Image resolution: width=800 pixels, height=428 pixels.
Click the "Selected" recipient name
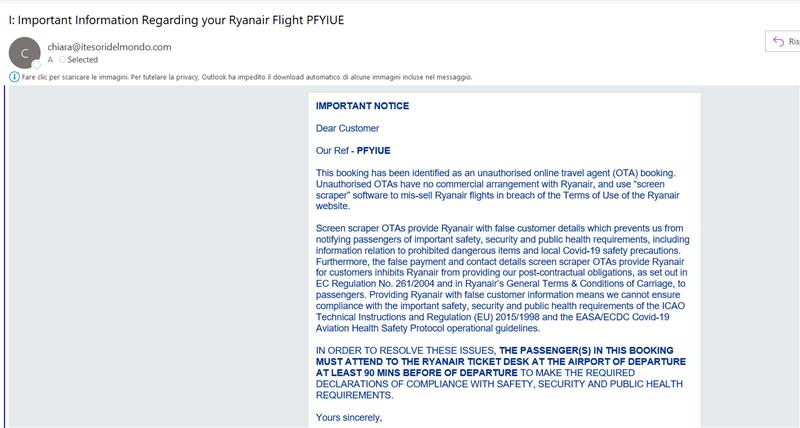click(82, 60)
